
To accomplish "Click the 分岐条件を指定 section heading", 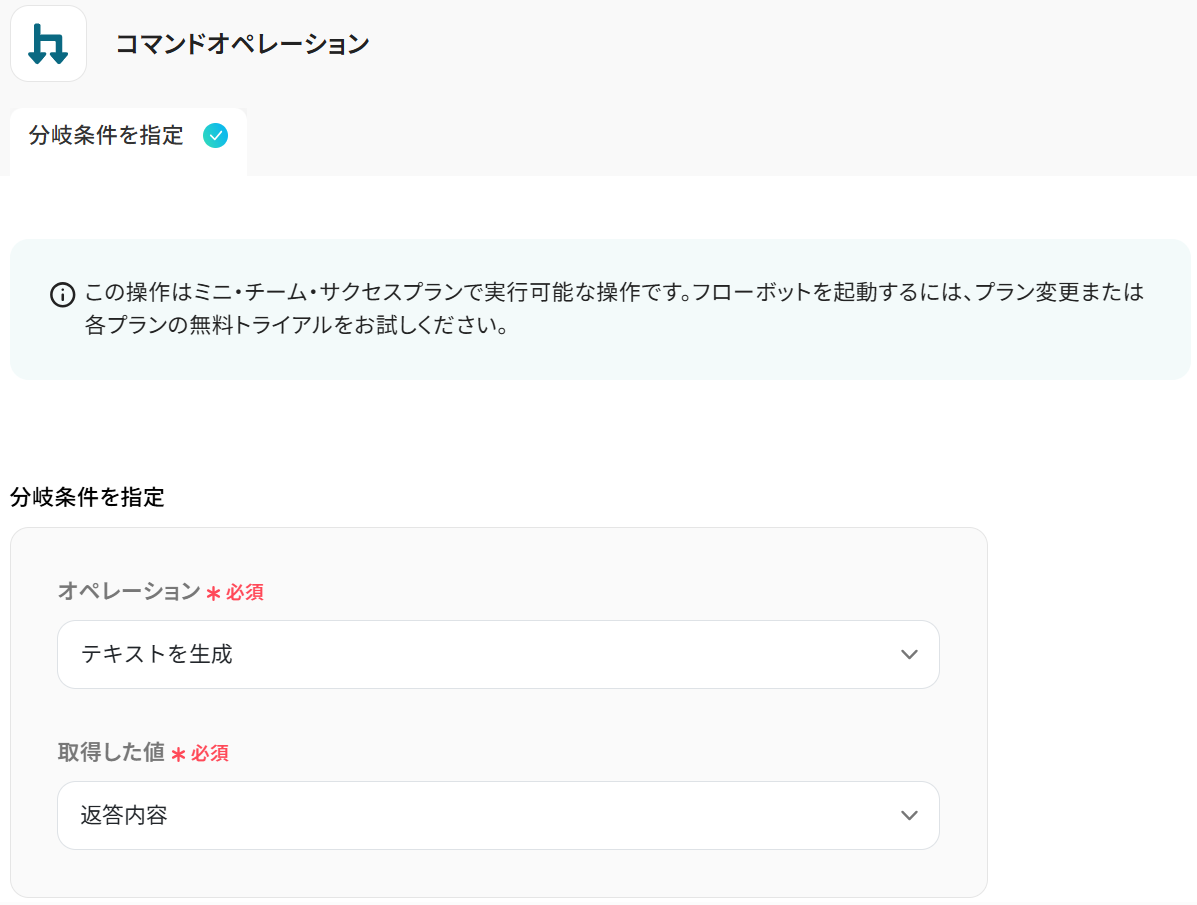I will pyautogui.click(x=87, y=497).
